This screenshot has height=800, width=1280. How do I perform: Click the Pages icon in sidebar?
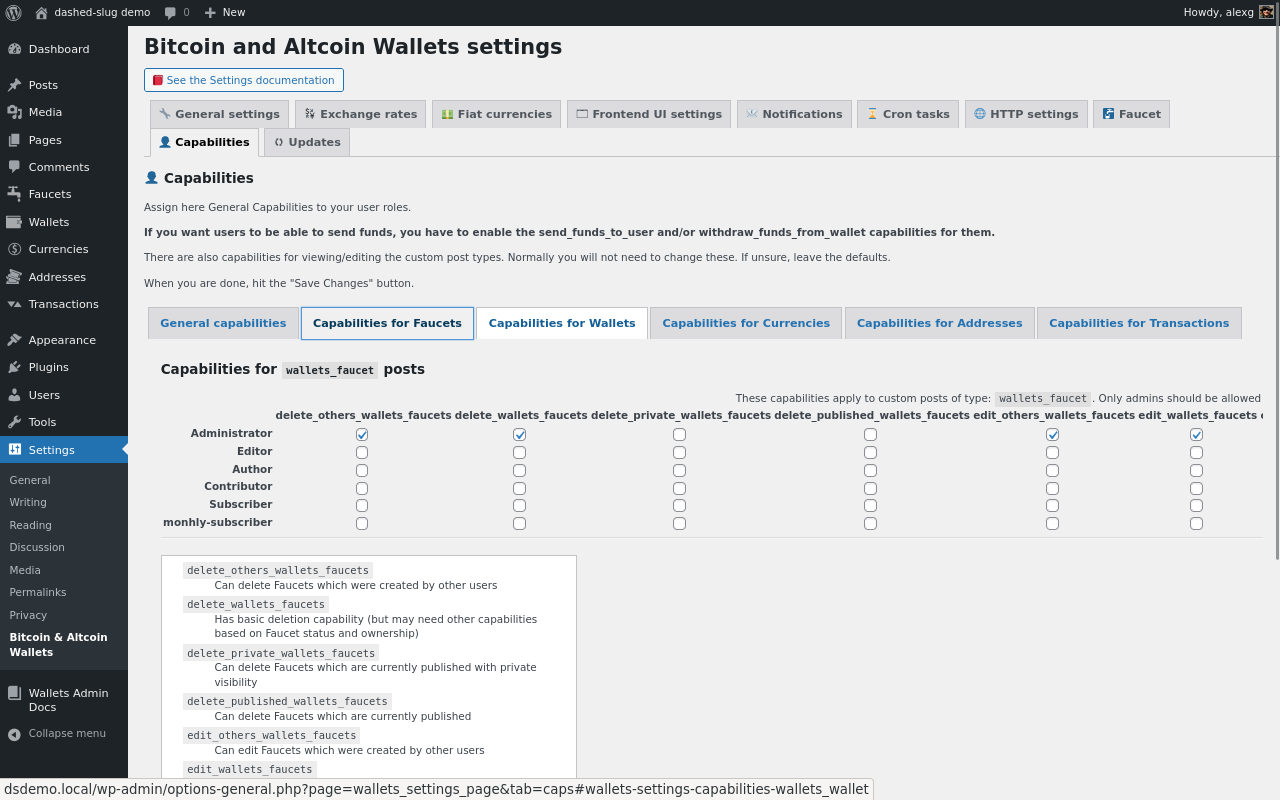14,140
